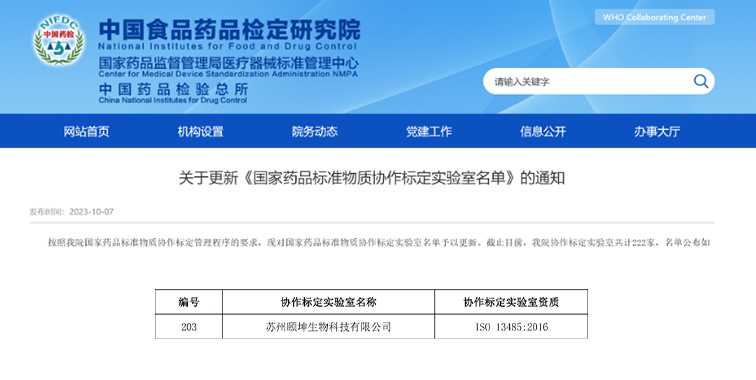Click the 中国食品药品检定研究院 site title

tap(230, 29)
